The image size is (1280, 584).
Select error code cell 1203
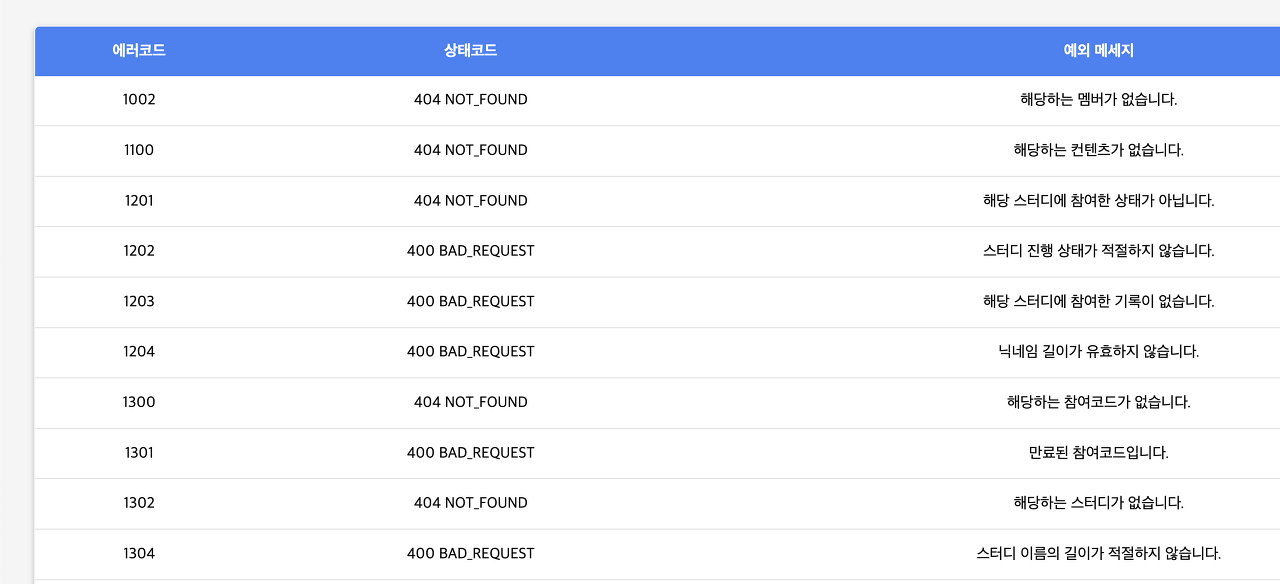pos(139,301)
